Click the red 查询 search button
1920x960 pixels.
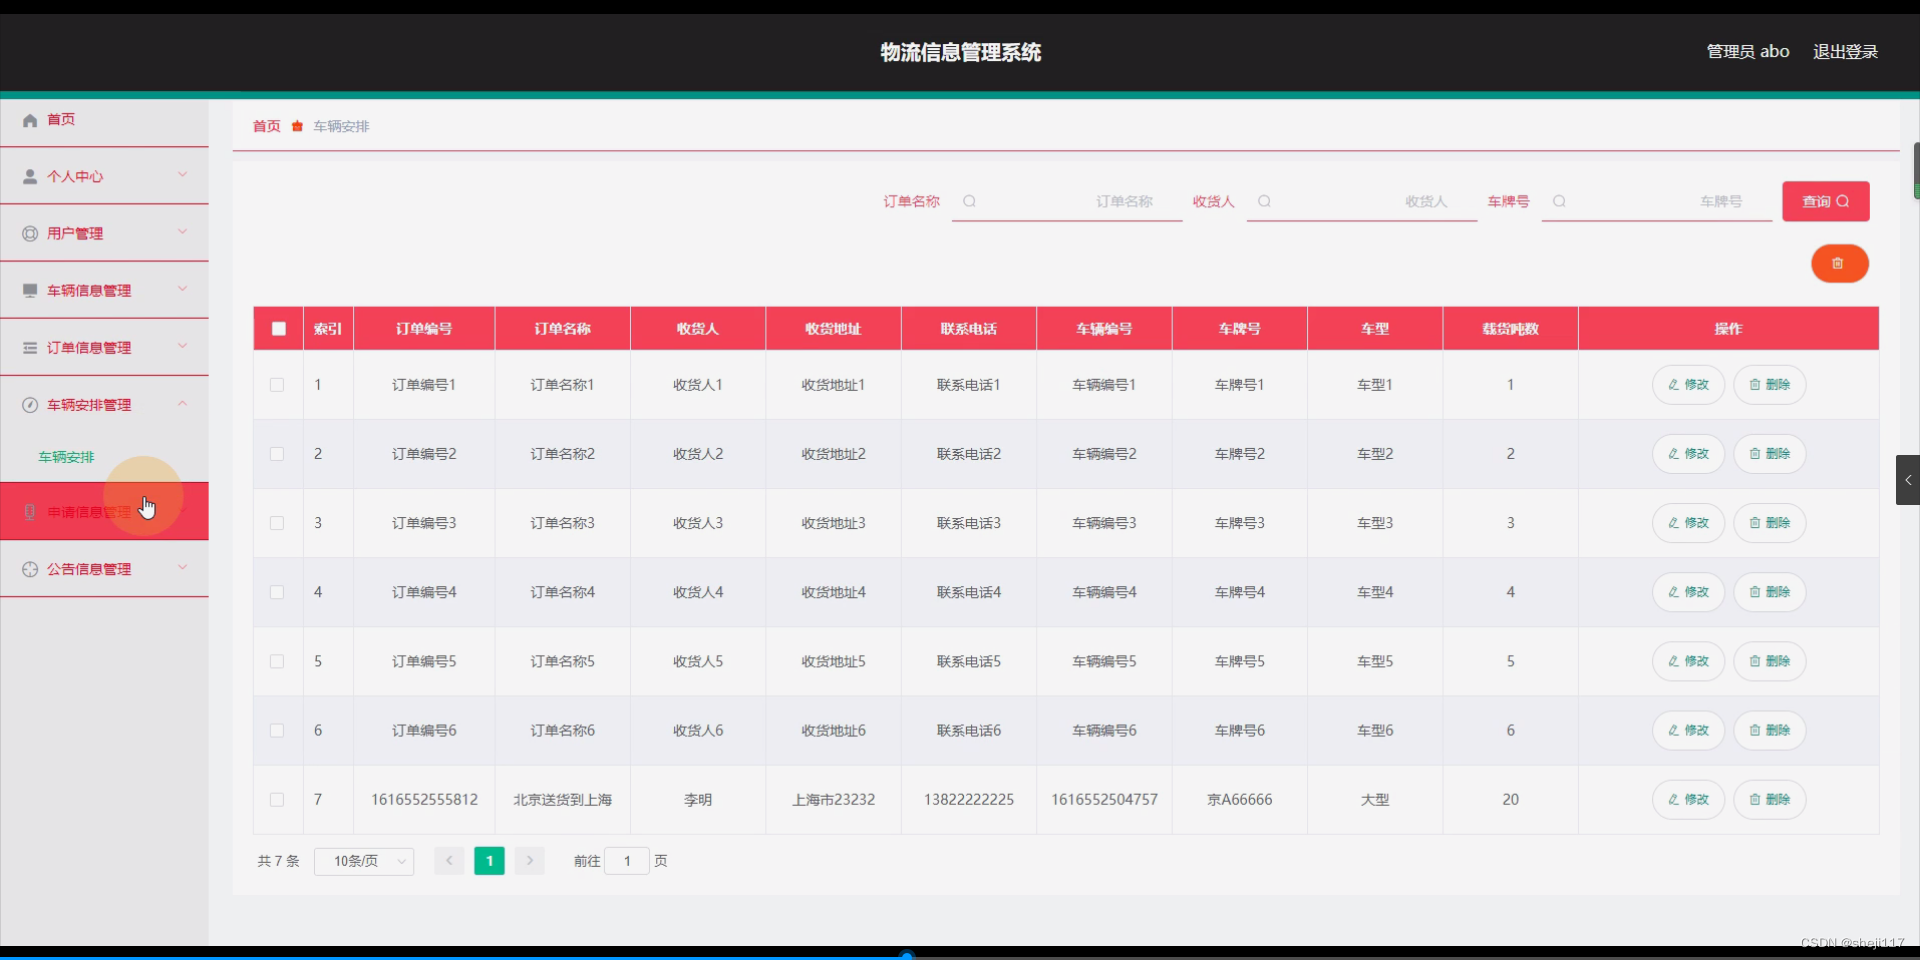(x=1825, y=201)
